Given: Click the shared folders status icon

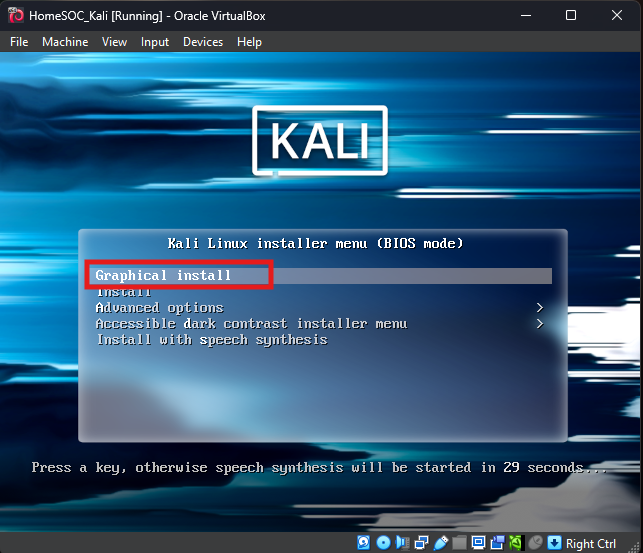Looking at the screenshot, I should pos(459,543).
